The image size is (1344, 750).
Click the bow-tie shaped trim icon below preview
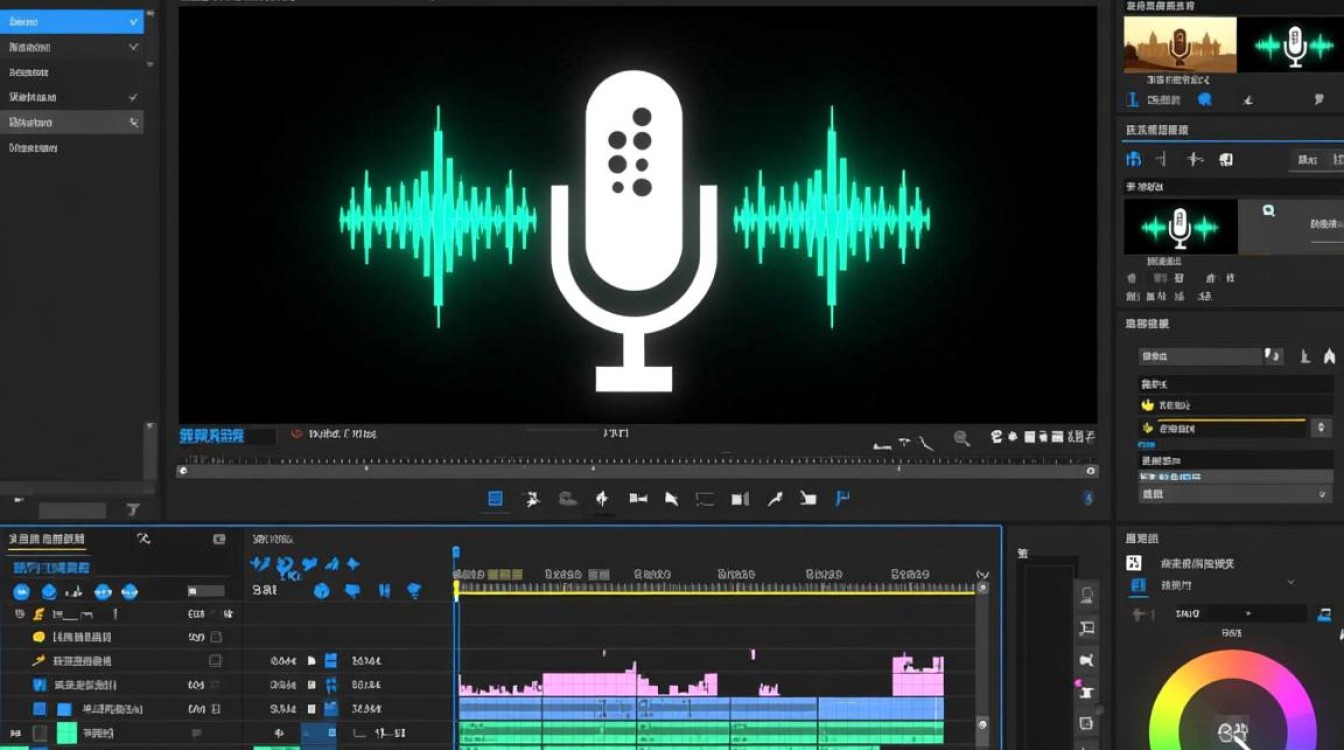[638, 498]
